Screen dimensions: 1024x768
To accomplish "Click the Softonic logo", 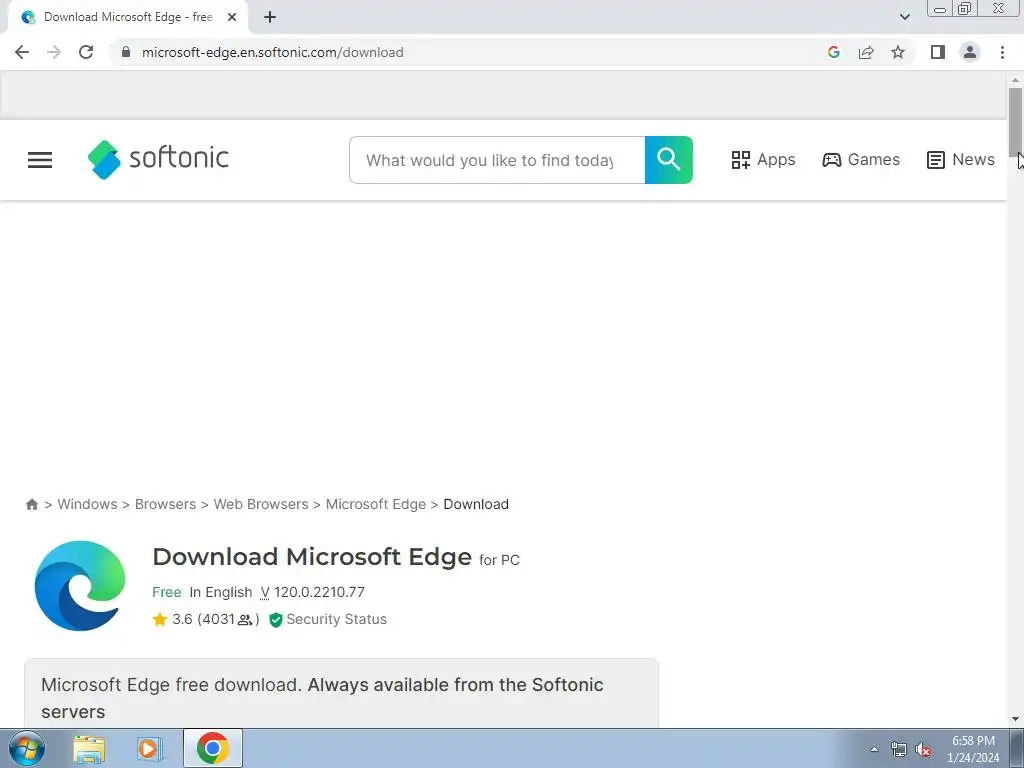I will [x=158, y=159].
